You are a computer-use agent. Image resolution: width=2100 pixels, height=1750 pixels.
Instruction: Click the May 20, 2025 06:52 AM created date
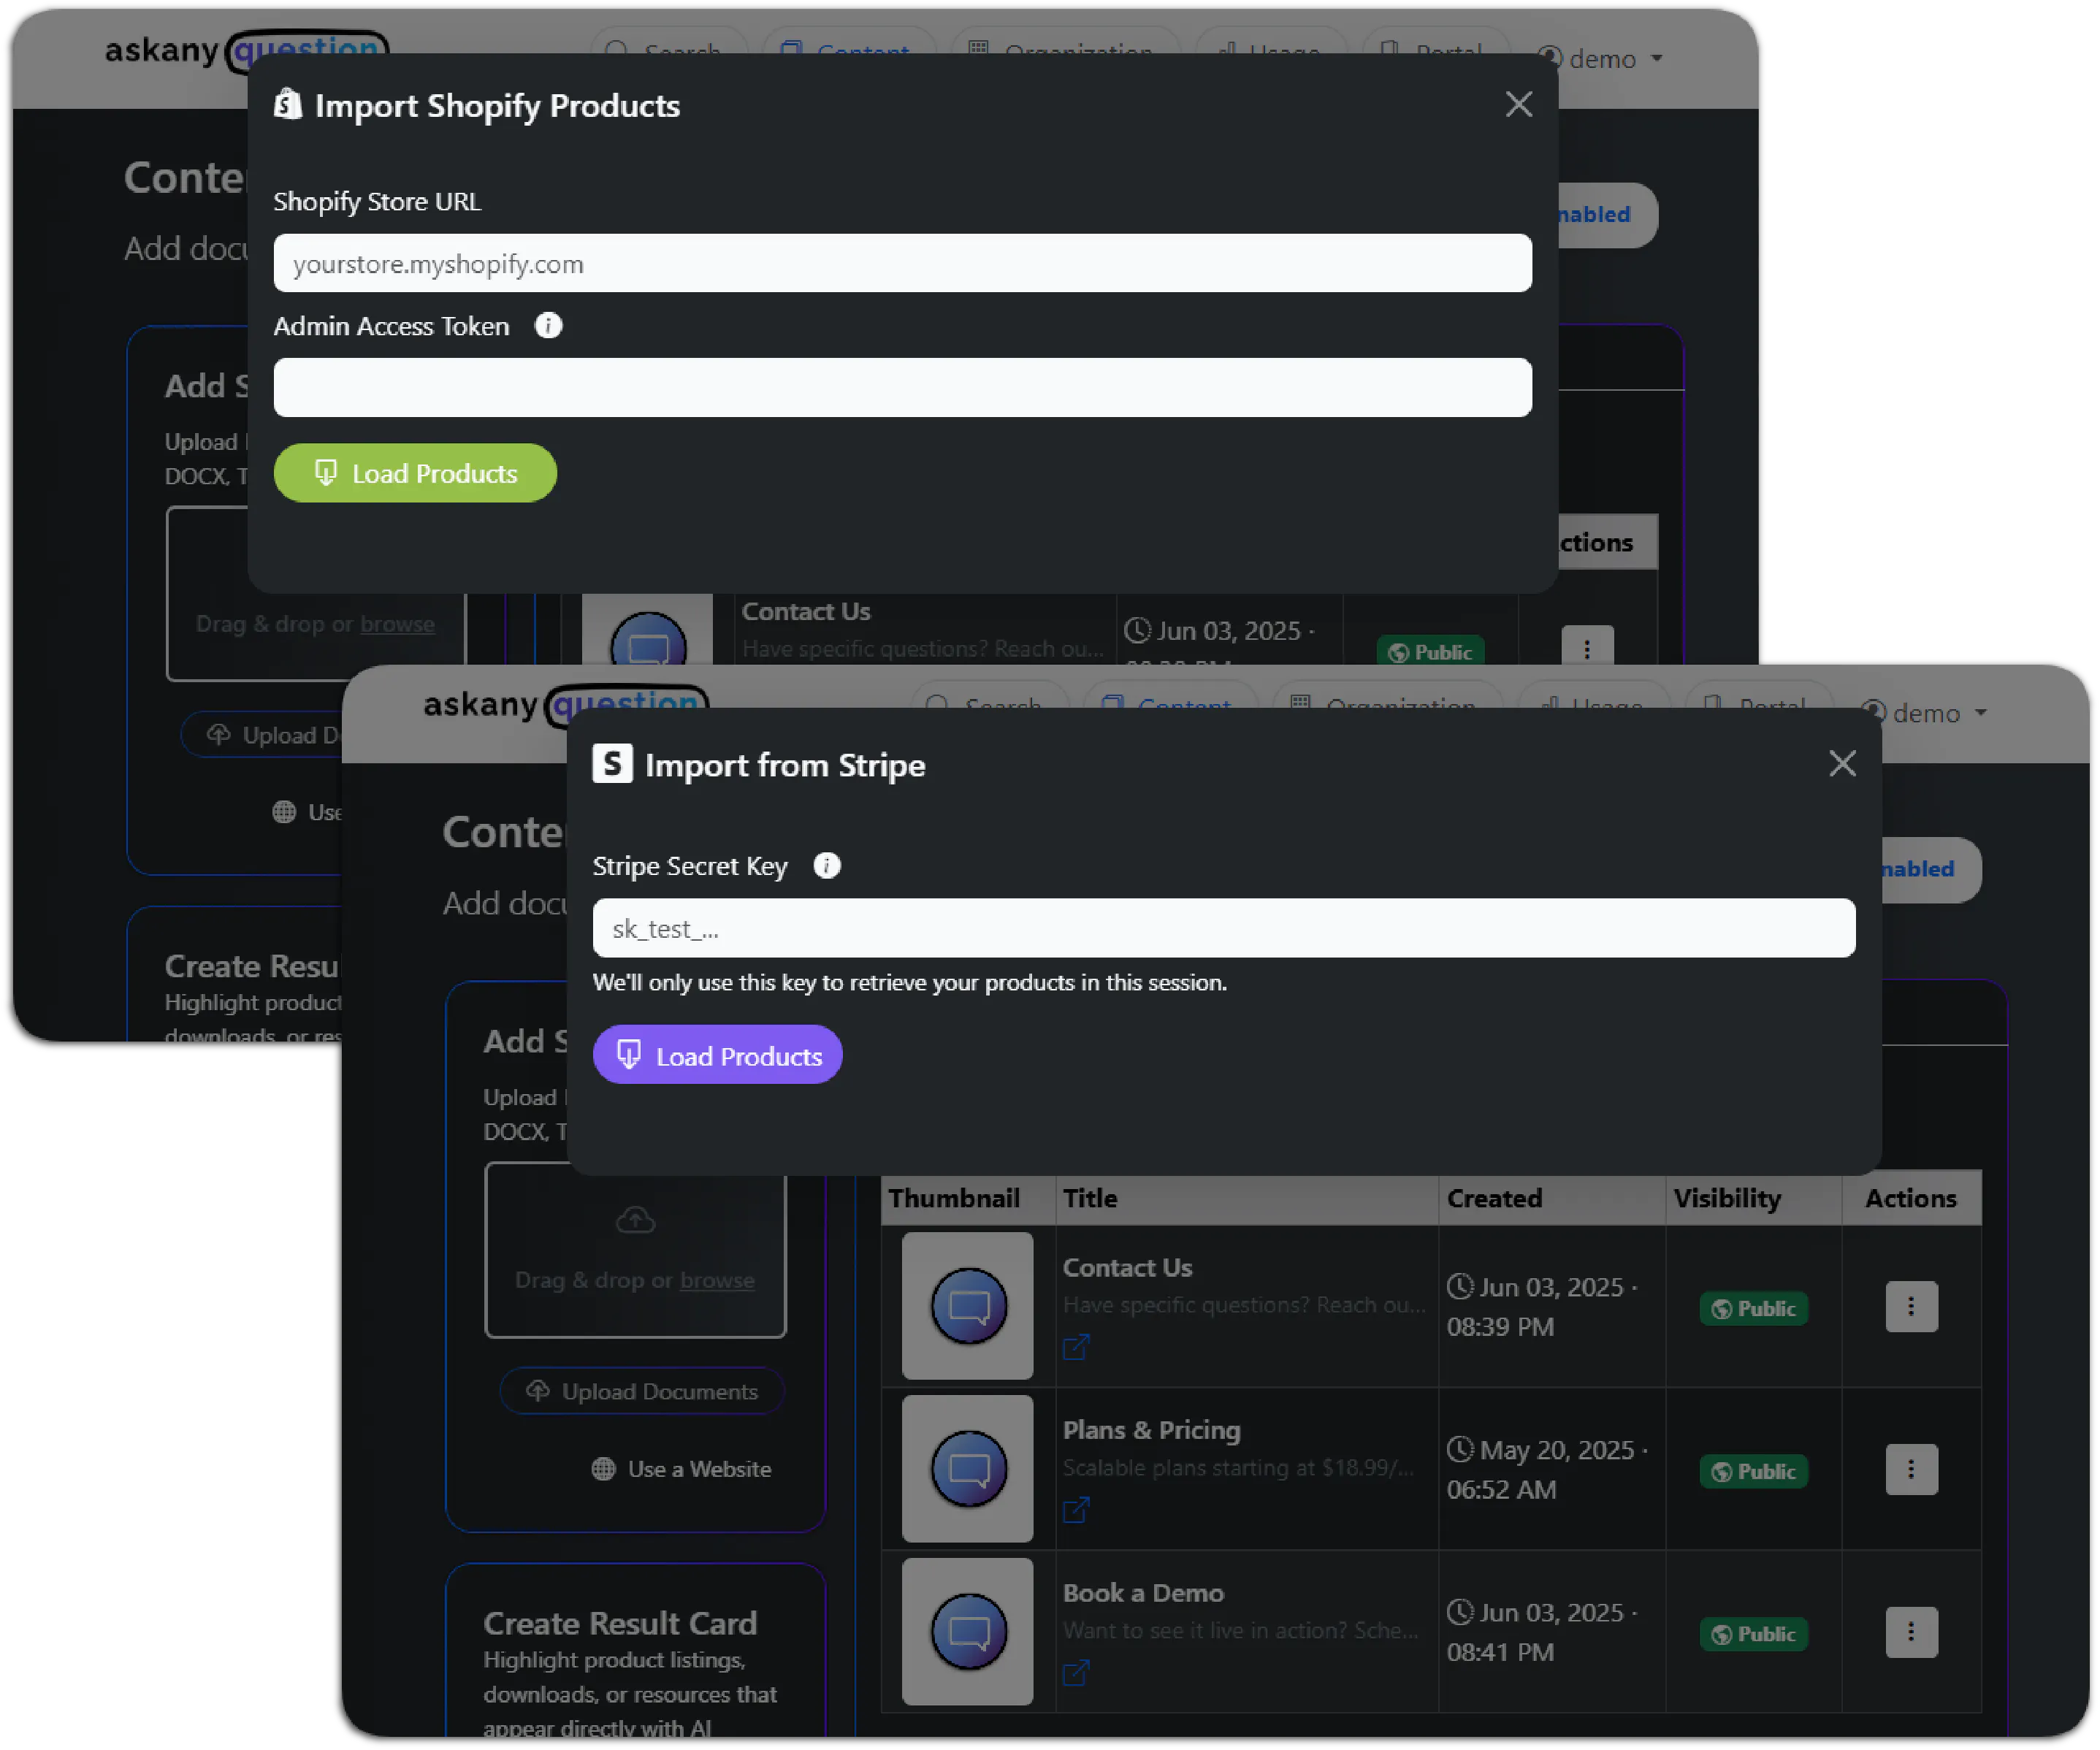pos(1547,1469)
